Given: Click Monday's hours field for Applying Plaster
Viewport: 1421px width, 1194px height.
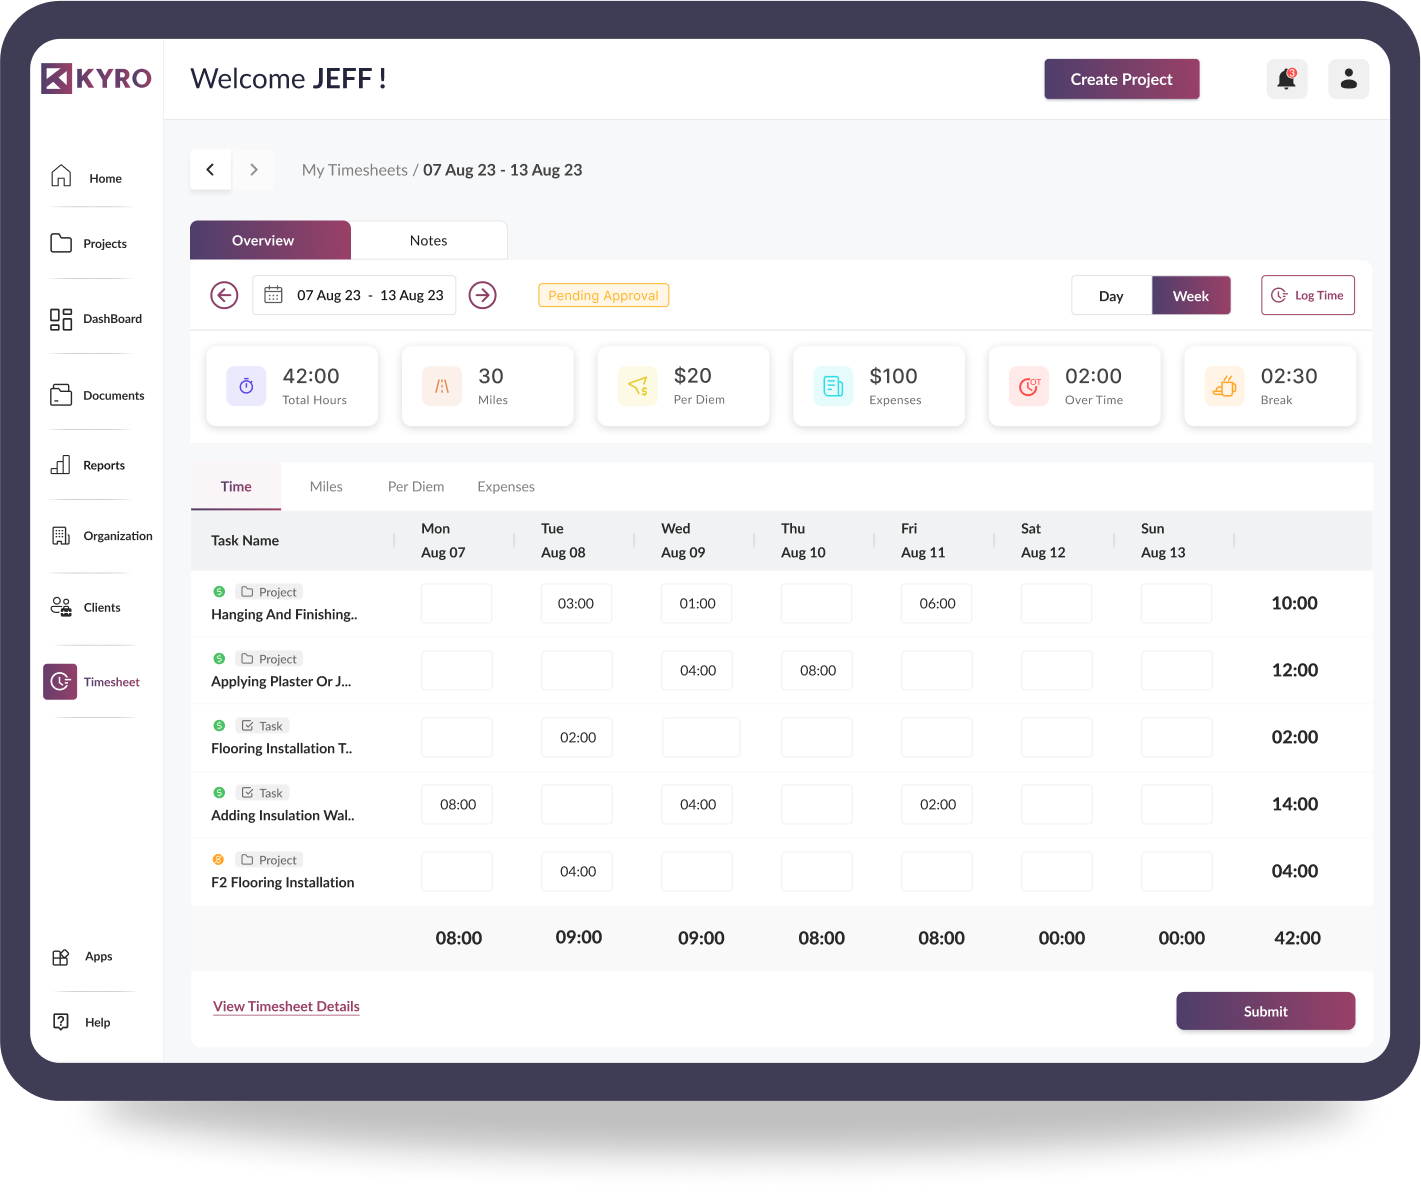Looking at the screenshot, I should [x=457, y=670].
